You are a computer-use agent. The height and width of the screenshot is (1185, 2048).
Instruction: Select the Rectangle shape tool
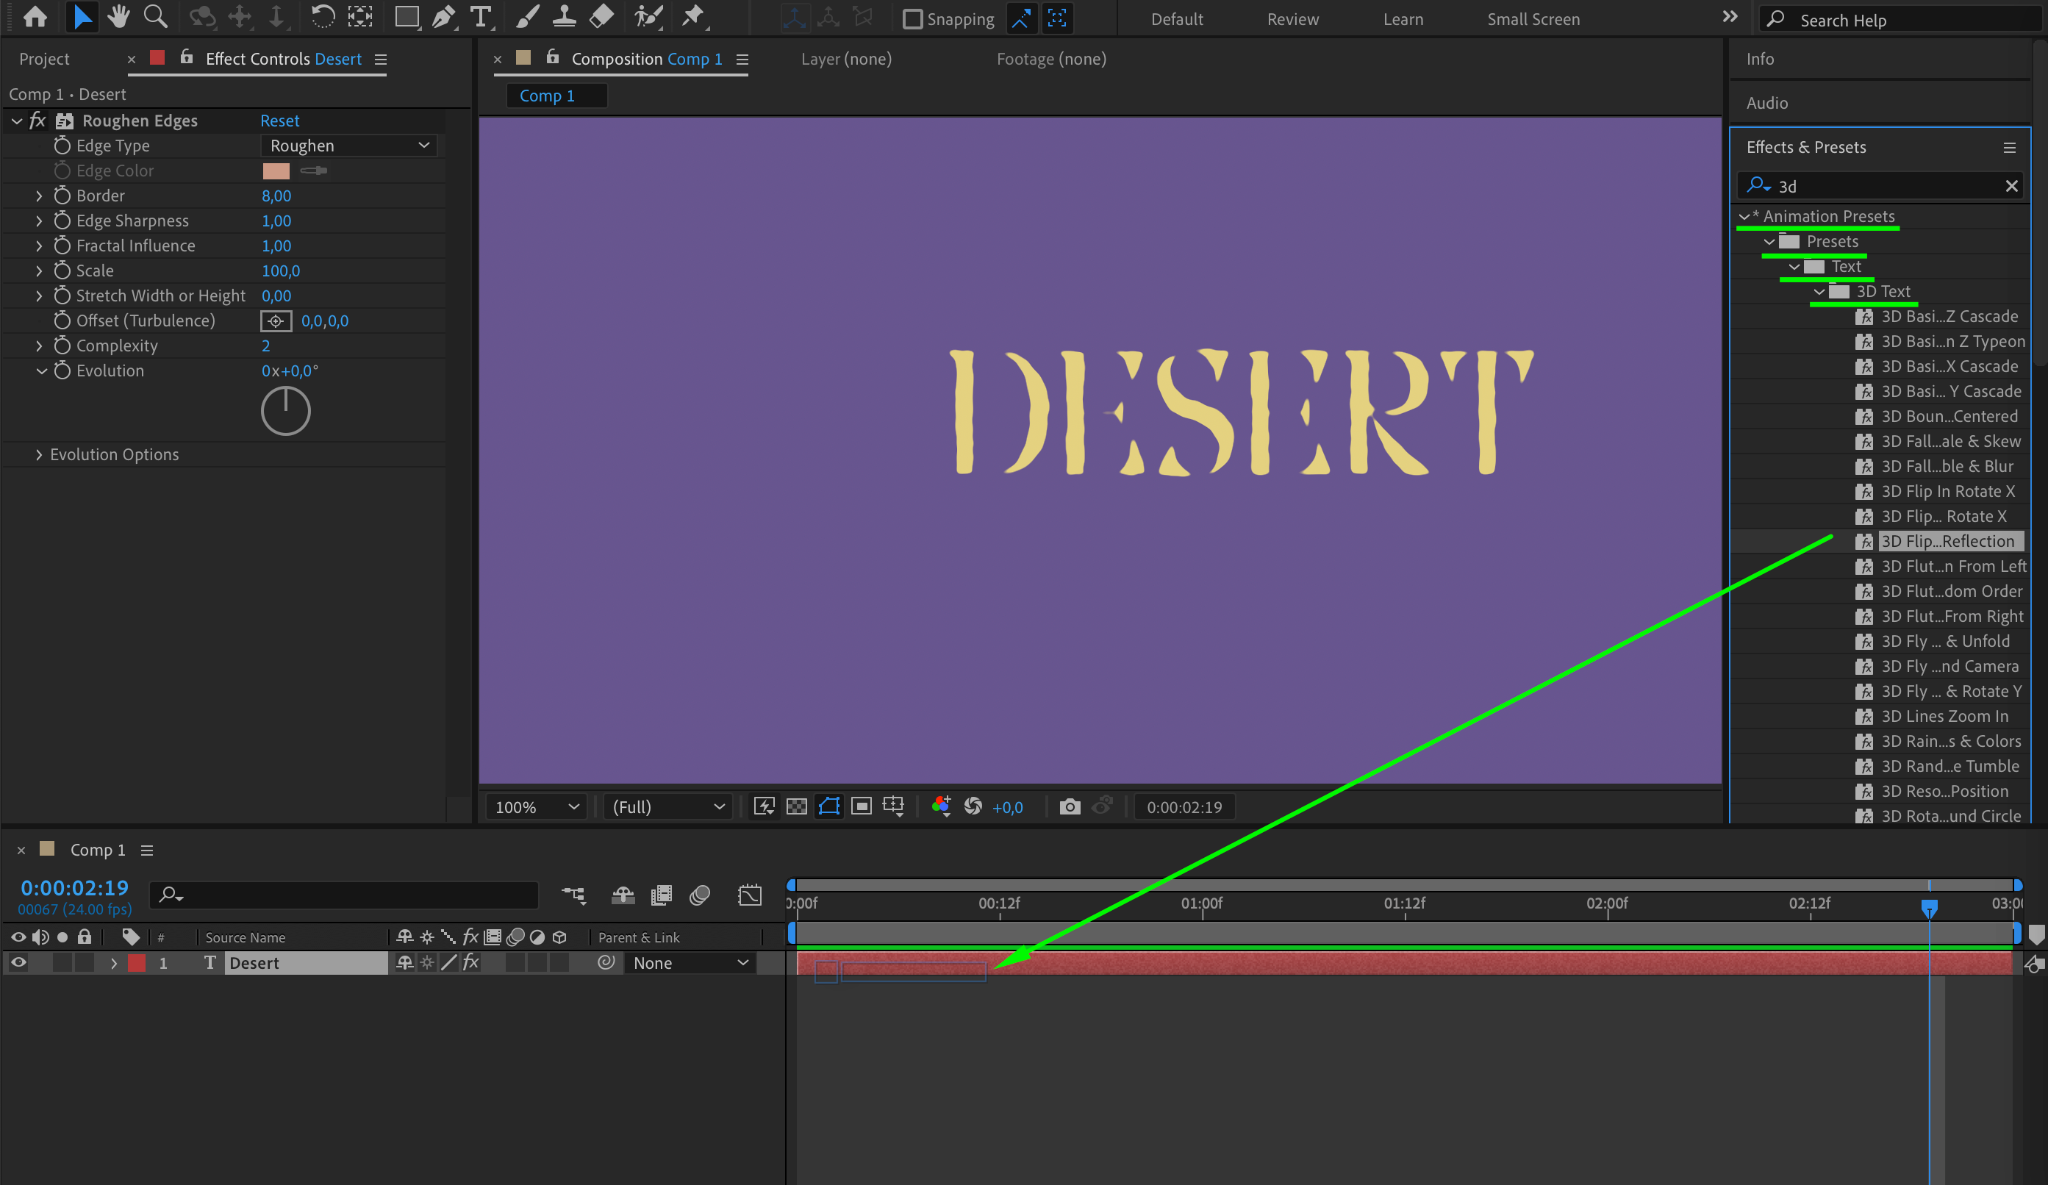[x=406, y=17]
